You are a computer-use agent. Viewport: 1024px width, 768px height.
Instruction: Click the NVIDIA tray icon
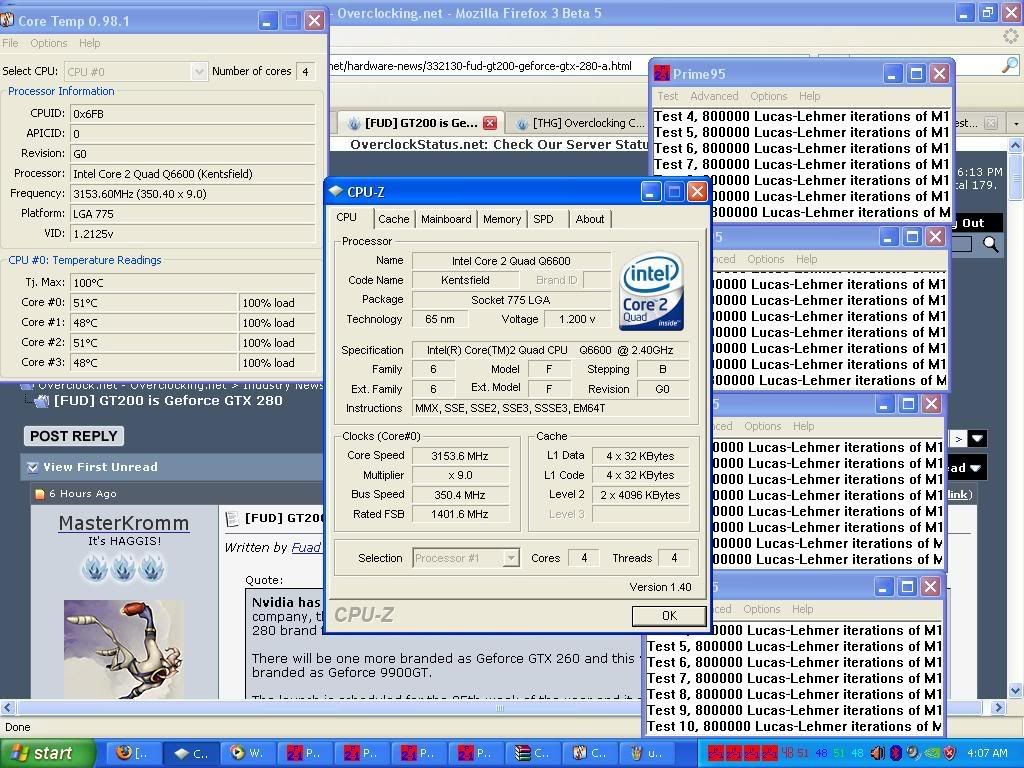tap(933, 753)
